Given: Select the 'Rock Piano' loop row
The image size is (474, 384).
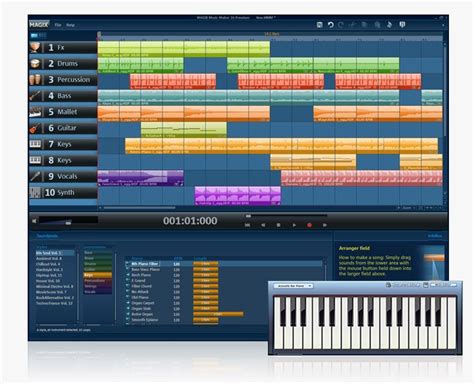Looking at the screenshot, I should click(224, 275).
